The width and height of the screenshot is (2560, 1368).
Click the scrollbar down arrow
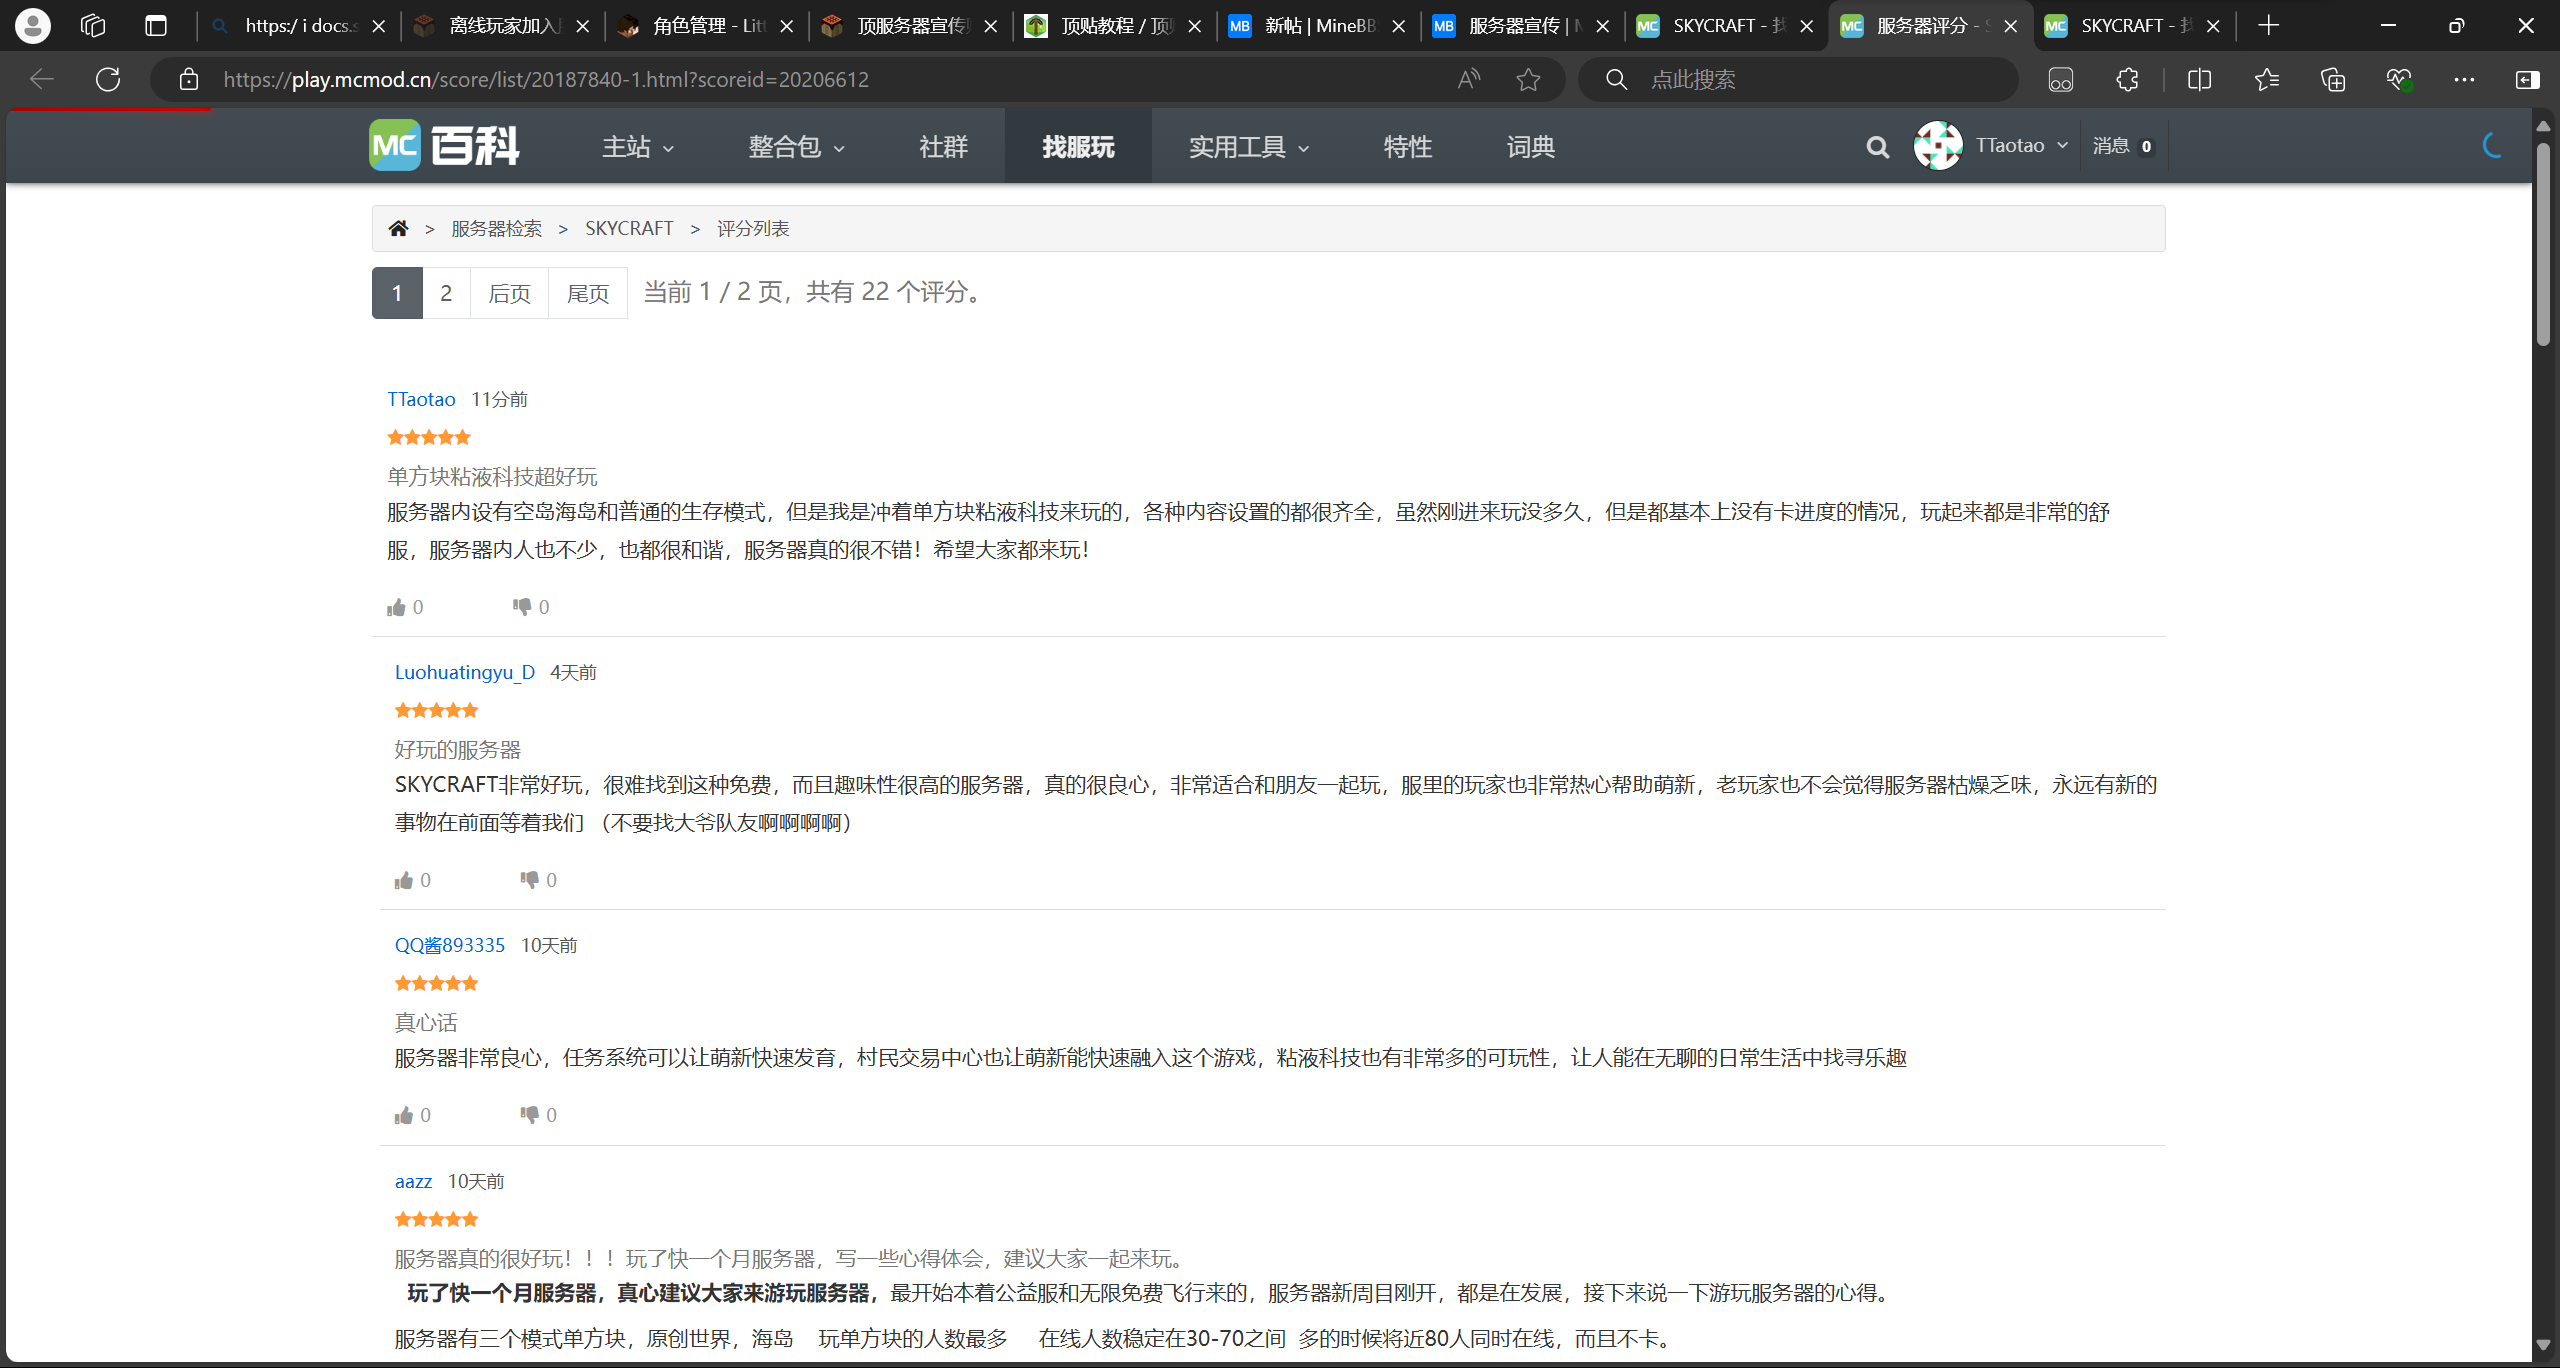click(2543, 1346)
